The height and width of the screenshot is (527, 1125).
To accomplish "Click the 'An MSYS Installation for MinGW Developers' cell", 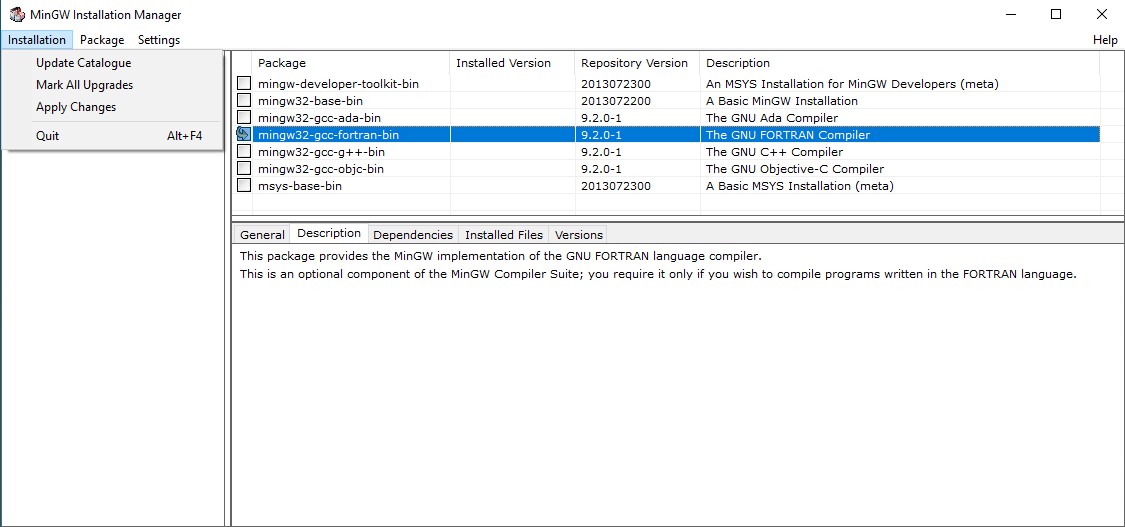I will pos(852,84).
